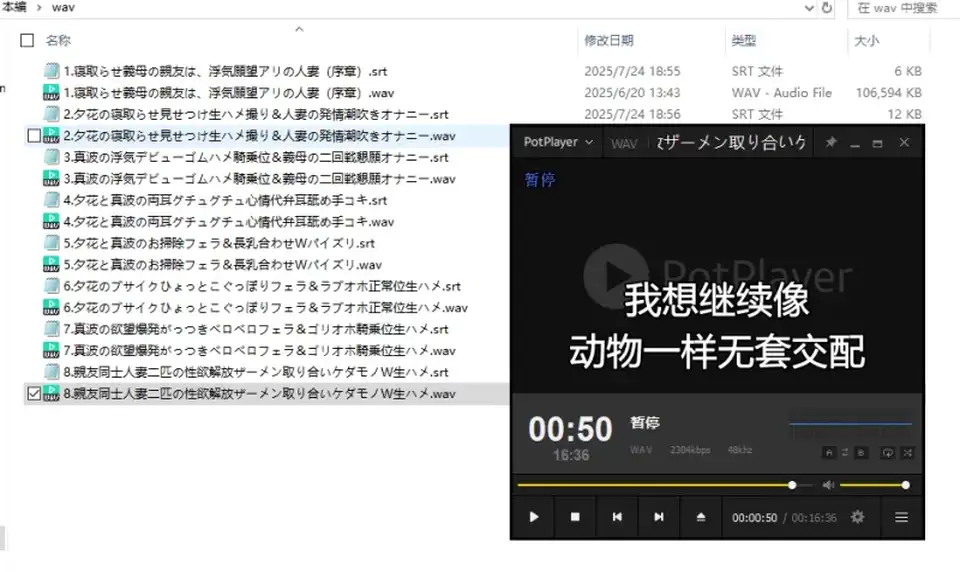Open the PotPlayer main menu dropdown

tap(558, 142)
